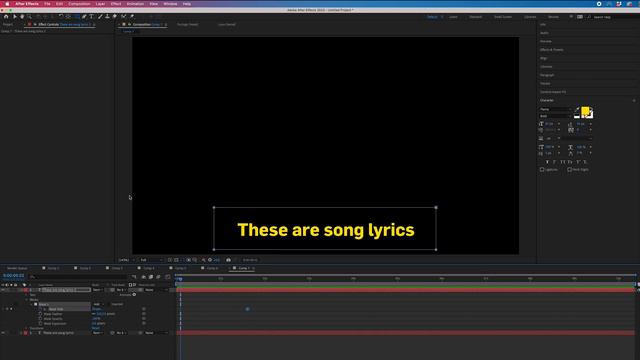Select the Selection arrow tool
This screenshot has height=360, width=640.
[x=15, y=17]
